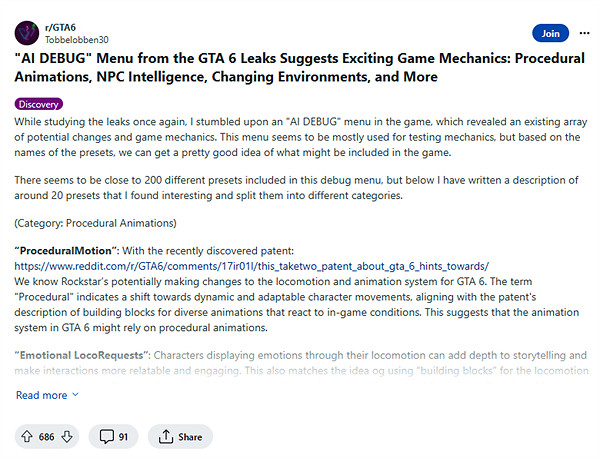This screenshot has width=600, height=458.
Task: Click the 686 vote count
Action: tap(47, 436)
